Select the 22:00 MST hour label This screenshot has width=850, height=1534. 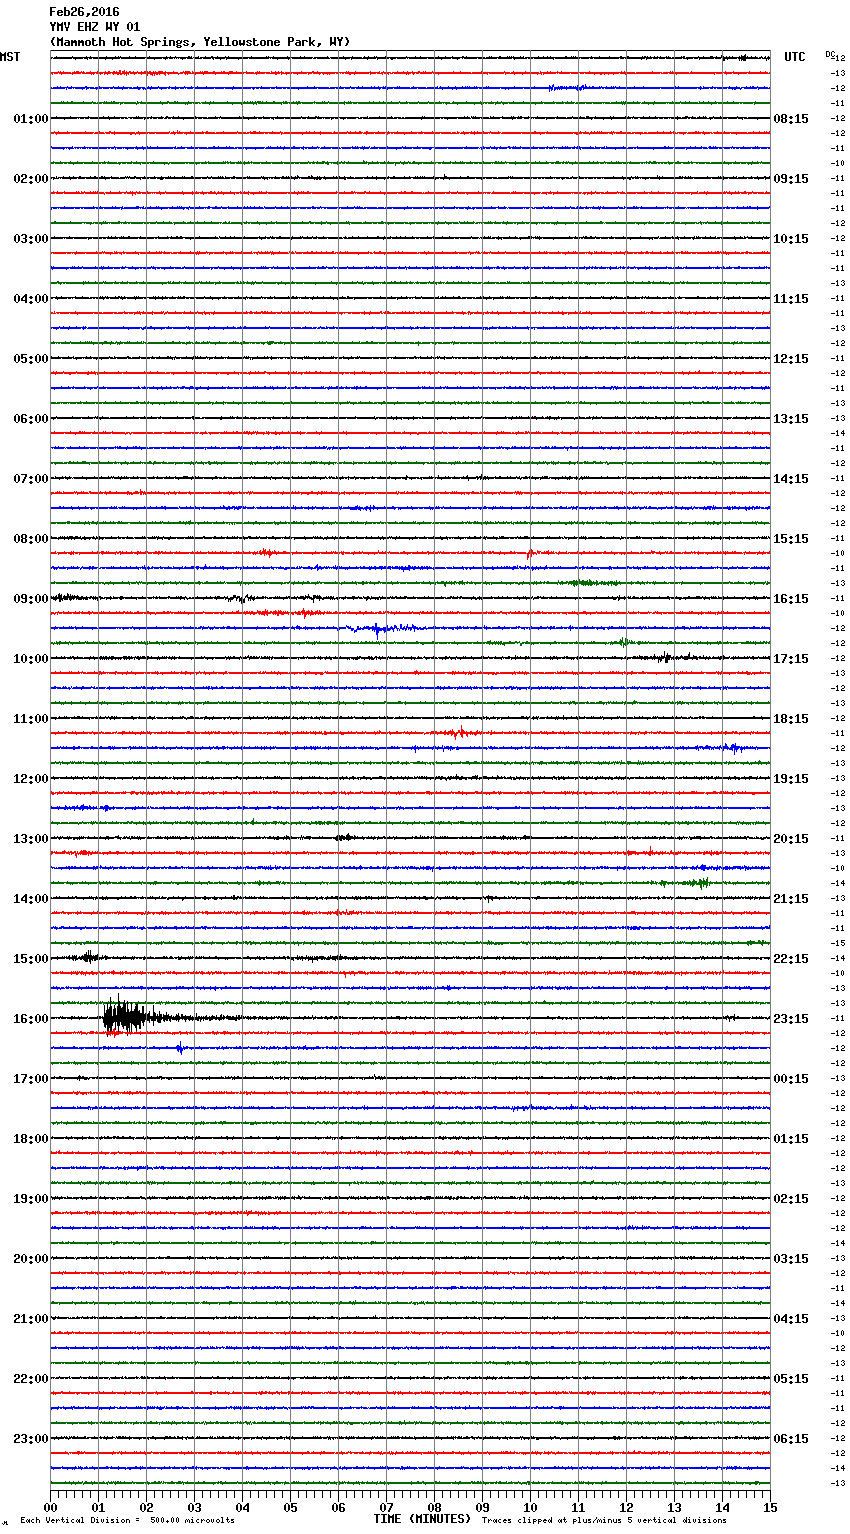(31, 1379)
